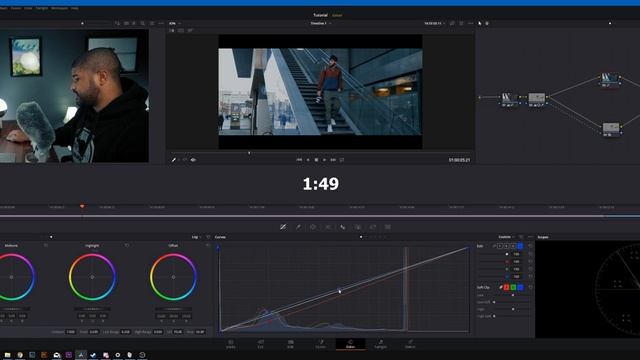Expand the viewer picker tool dropdown arrow

point(179,160)
